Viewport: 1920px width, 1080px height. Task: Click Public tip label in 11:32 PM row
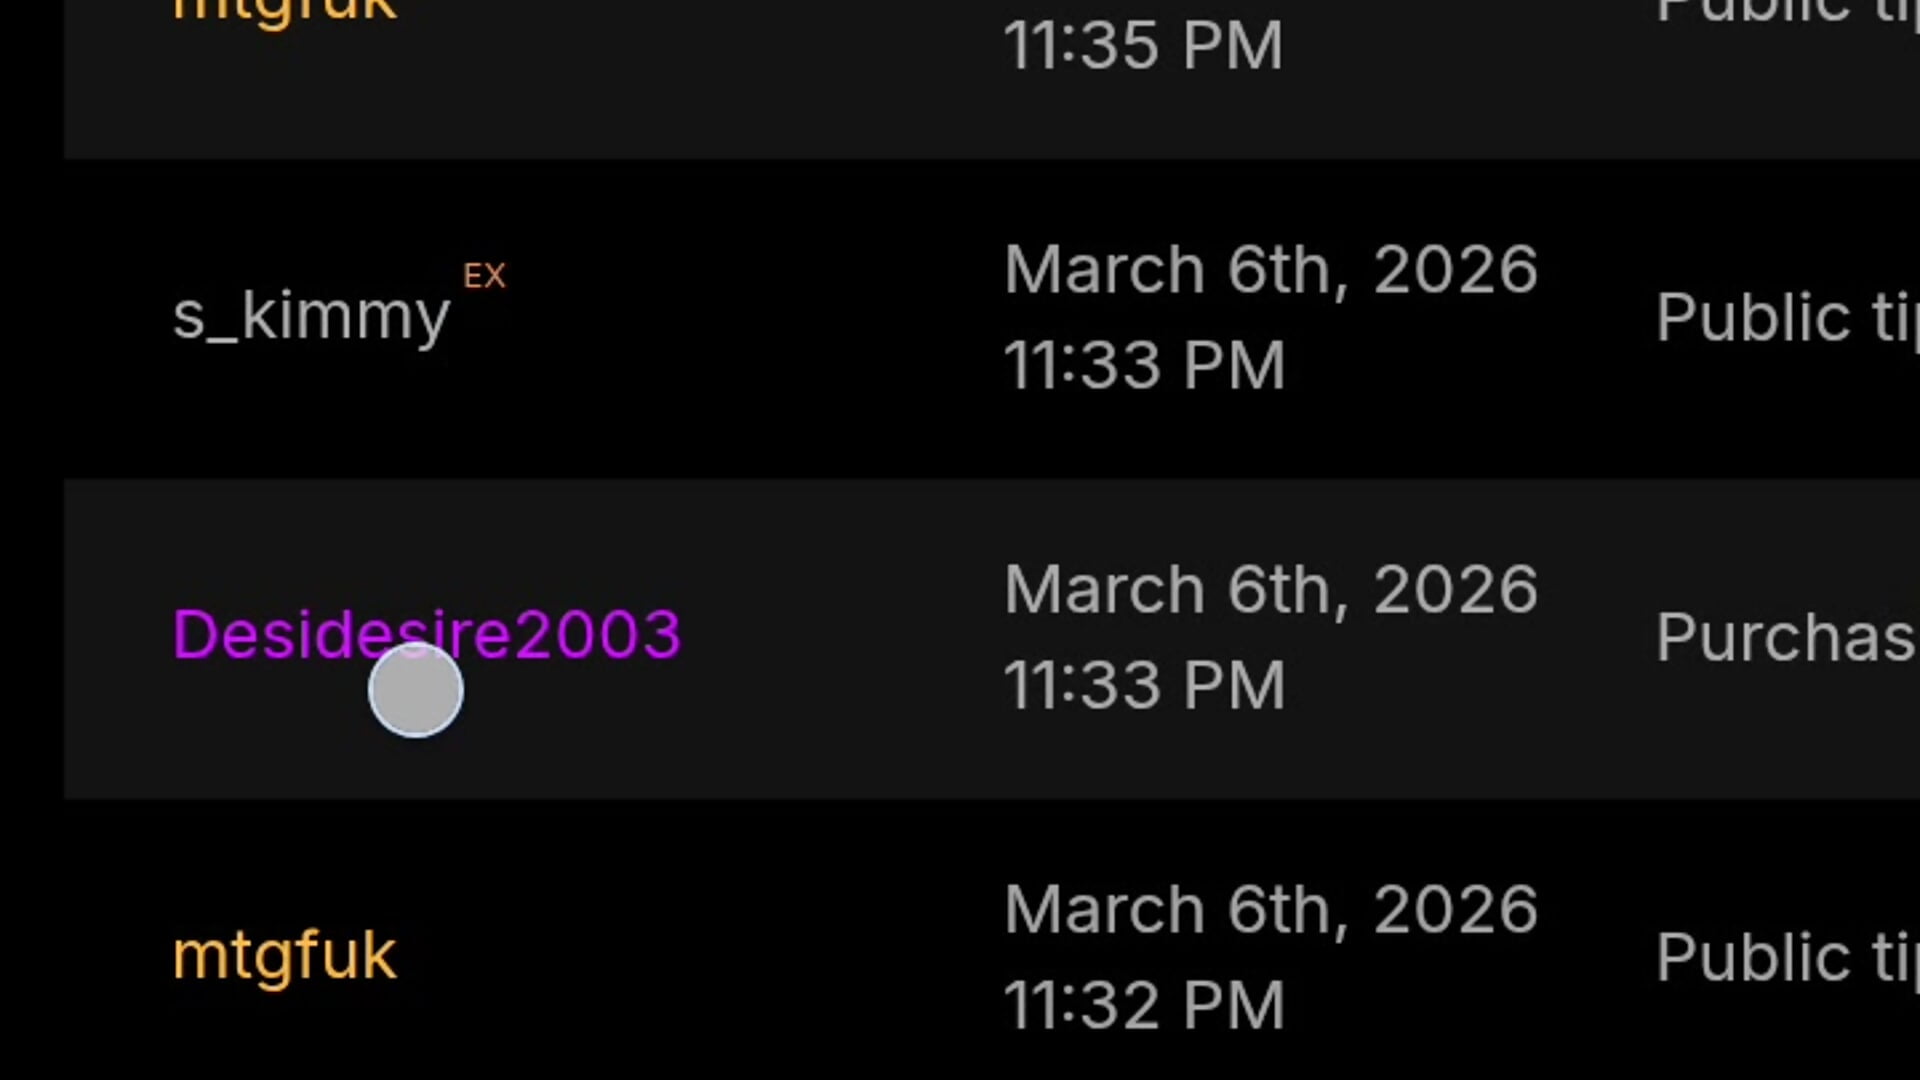tap(1785, 958)
